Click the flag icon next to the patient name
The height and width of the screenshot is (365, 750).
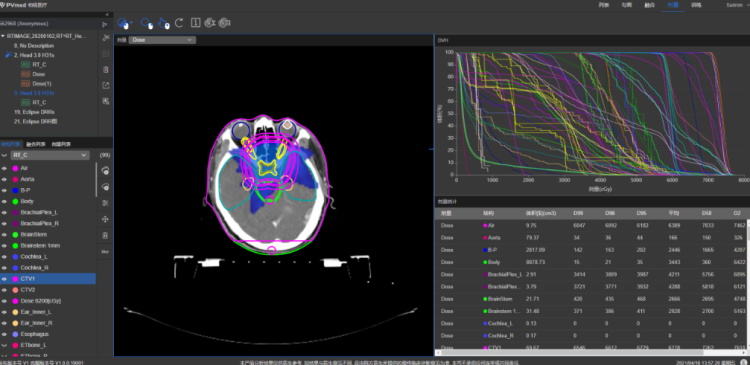click(104, 24)
